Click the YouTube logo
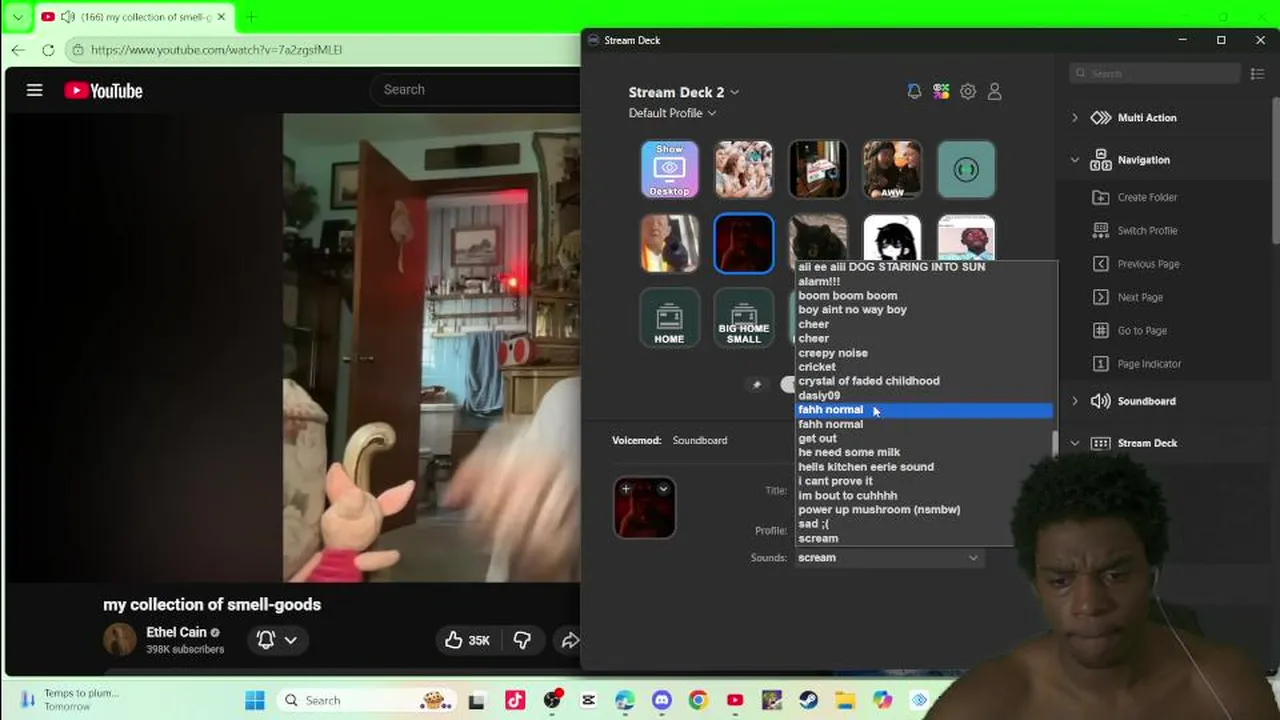 click(104, 90)
